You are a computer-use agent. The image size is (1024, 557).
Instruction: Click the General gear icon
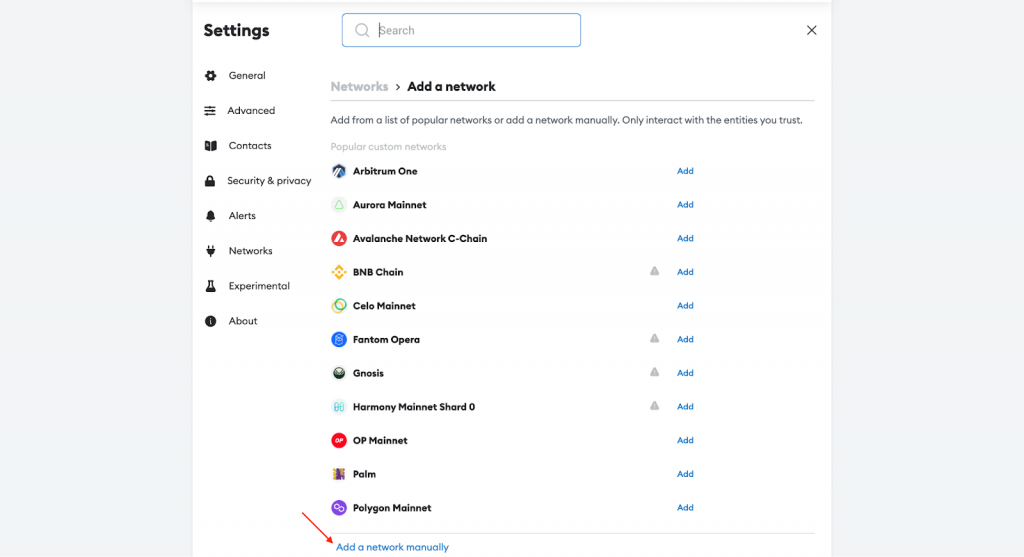pos(210,76)
